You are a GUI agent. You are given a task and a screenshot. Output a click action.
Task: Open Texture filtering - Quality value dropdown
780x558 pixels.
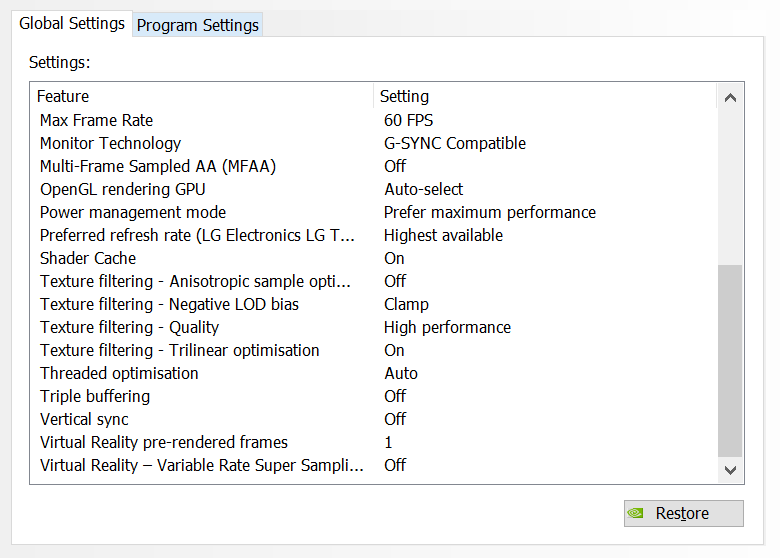[447, 327]
